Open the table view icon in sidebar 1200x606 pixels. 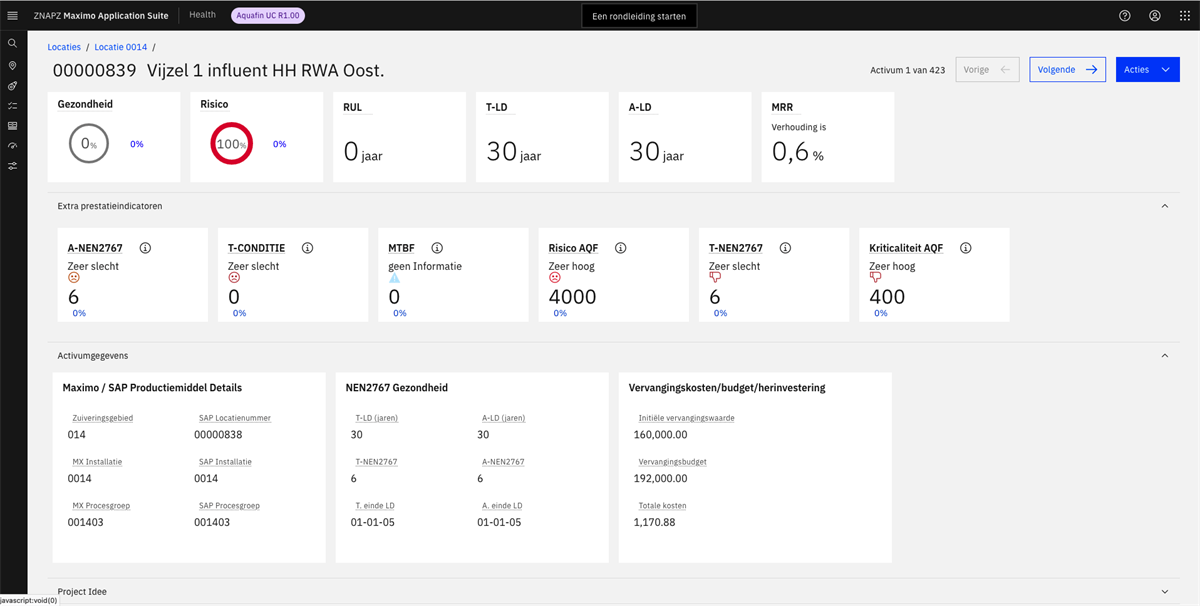pos(12,126)
